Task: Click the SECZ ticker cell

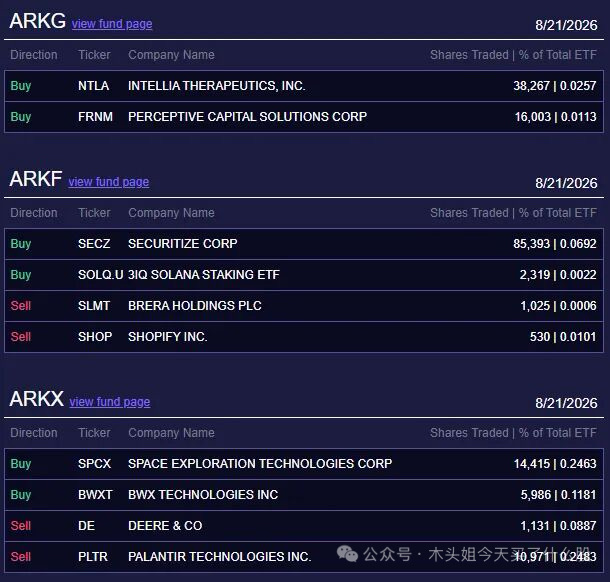Action: (x=94, y=244)
